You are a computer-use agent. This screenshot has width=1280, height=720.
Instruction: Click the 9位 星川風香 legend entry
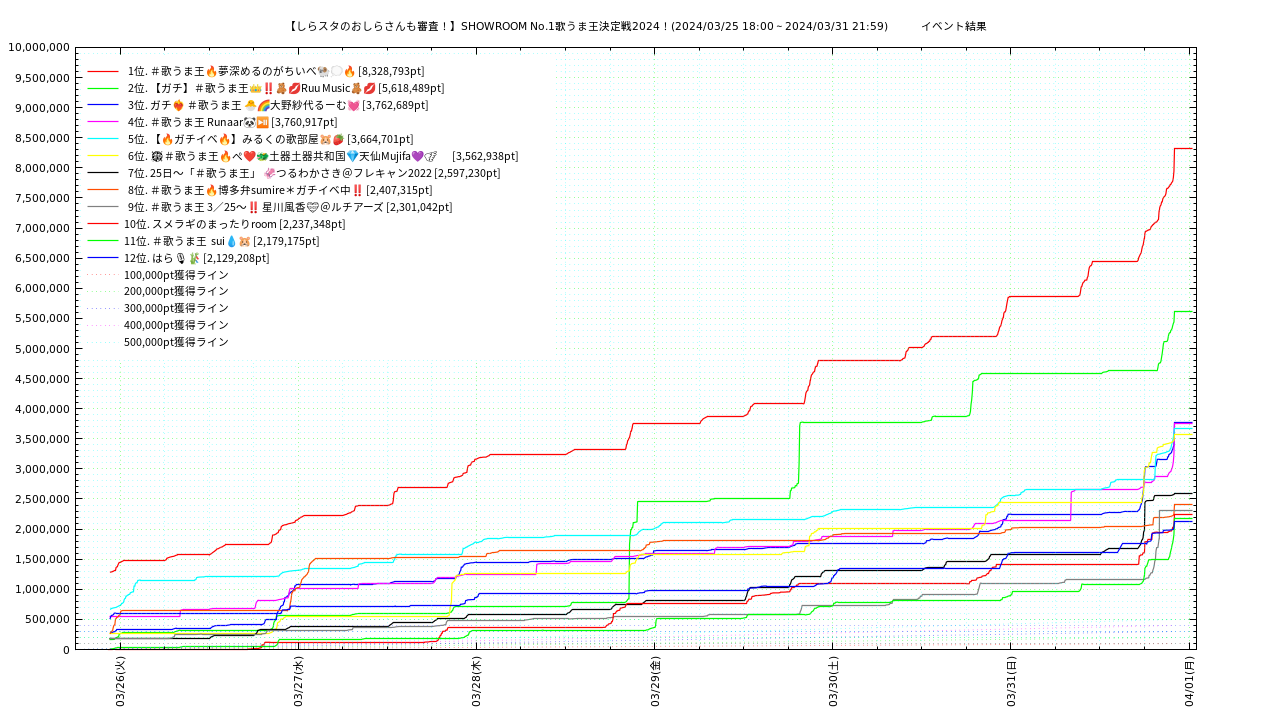click(x=289, y=207)
